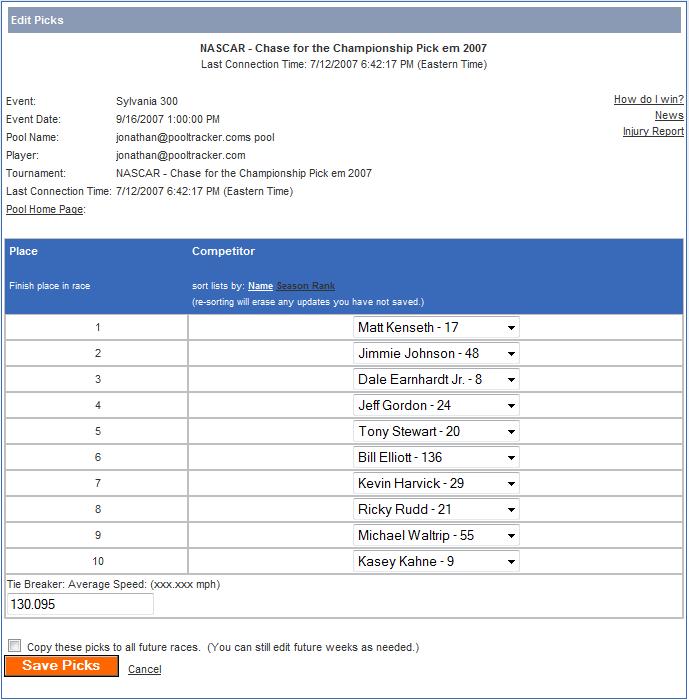The image size is (689, 700).
Task: Expand the Dale Earnhardt Jr. competitor dropdown
Action: [x=436, y=379]
